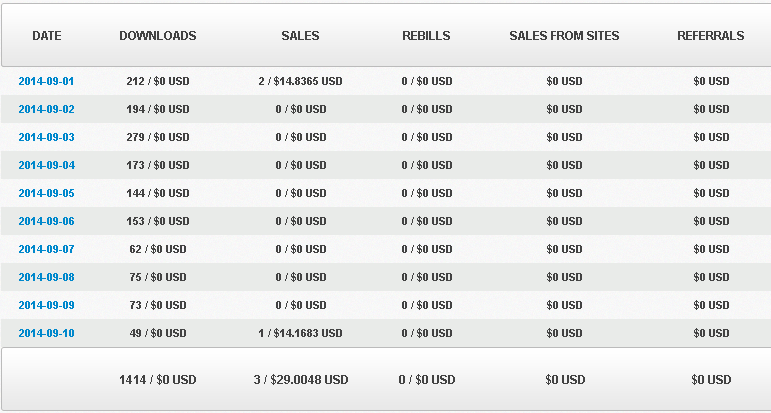The height and width of the screenshot is (413, 771).
Task: Open the 2014-09-10 date link
Action: pyautogui.click(x=46, y=333)
